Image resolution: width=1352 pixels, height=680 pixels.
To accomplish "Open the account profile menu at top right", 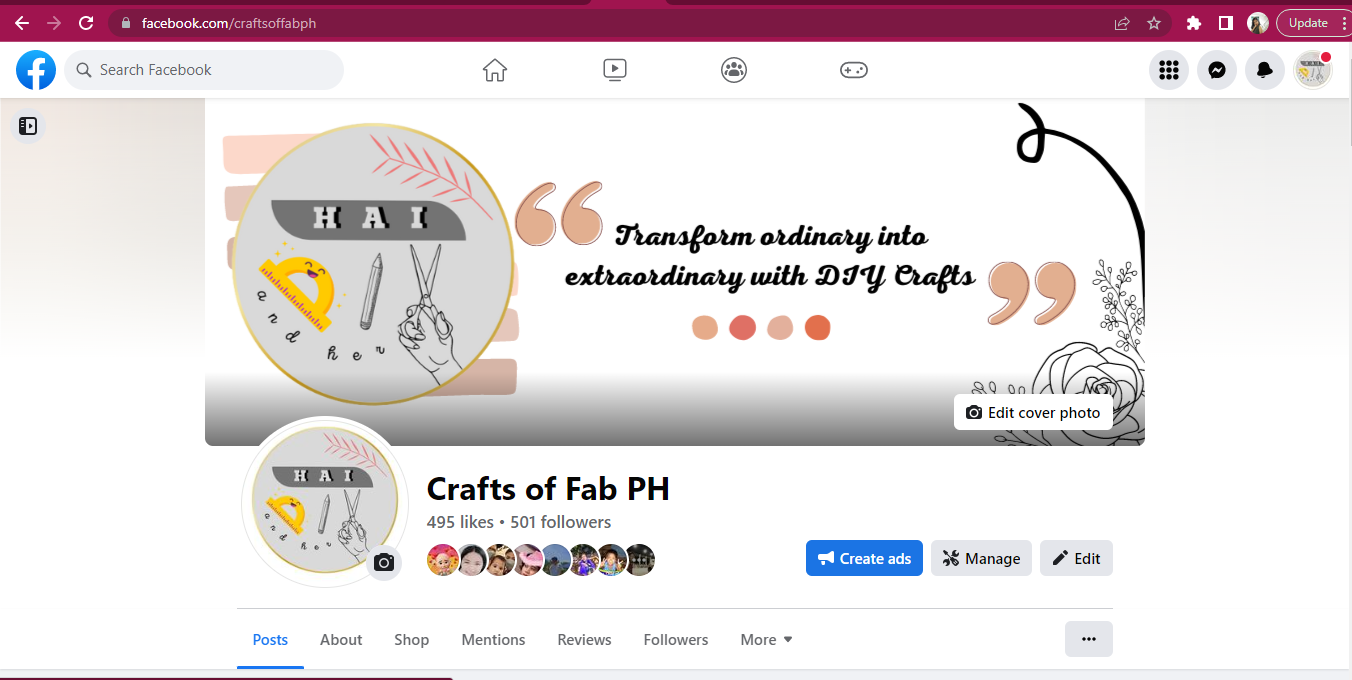I will (1313, 70).
